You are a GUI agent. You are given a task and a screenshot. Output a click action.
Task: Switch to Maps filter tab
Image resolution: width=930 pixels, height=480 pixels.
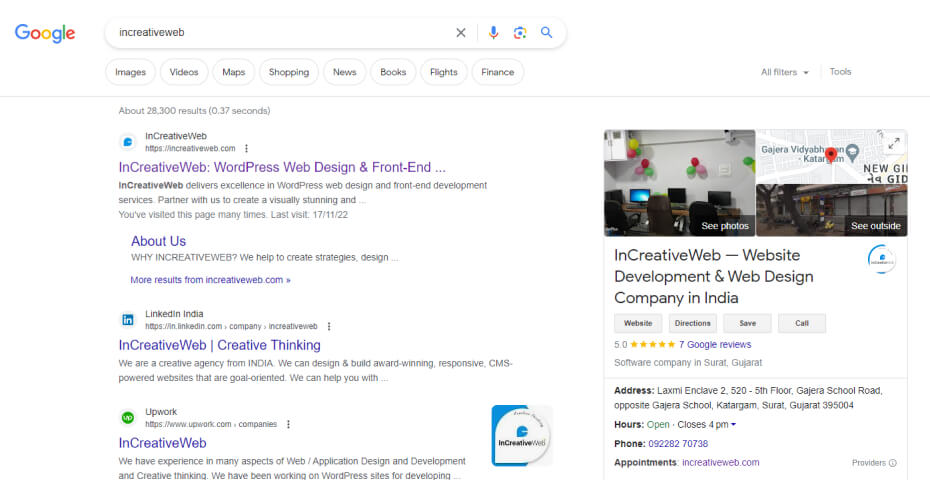coord(234,72)
